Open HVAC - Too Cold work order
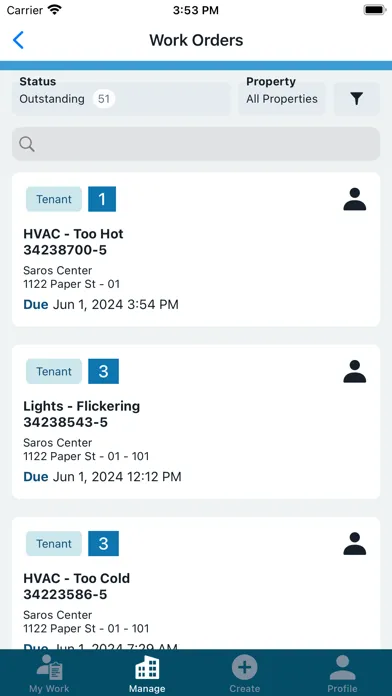This screenshot has height=696, width=392. click(x=196, y=583)
